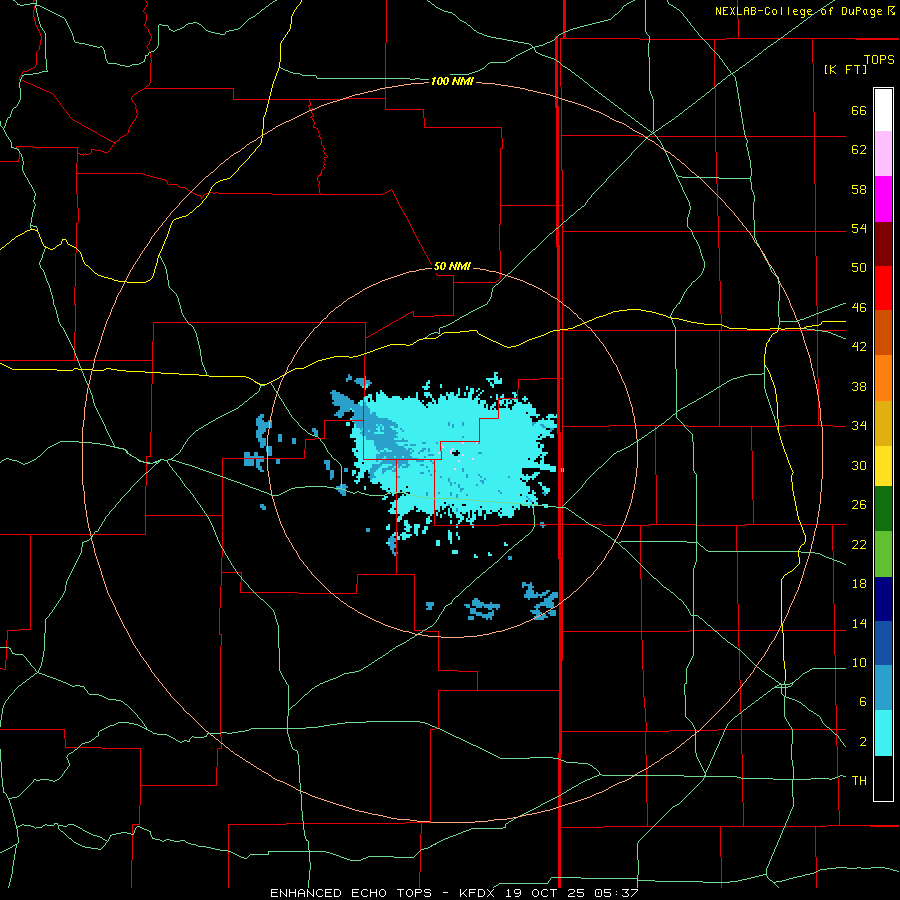900x900 pixels.
Task: Click the magenta 58 kft legend swatch
Action: (x=883, y=199)
